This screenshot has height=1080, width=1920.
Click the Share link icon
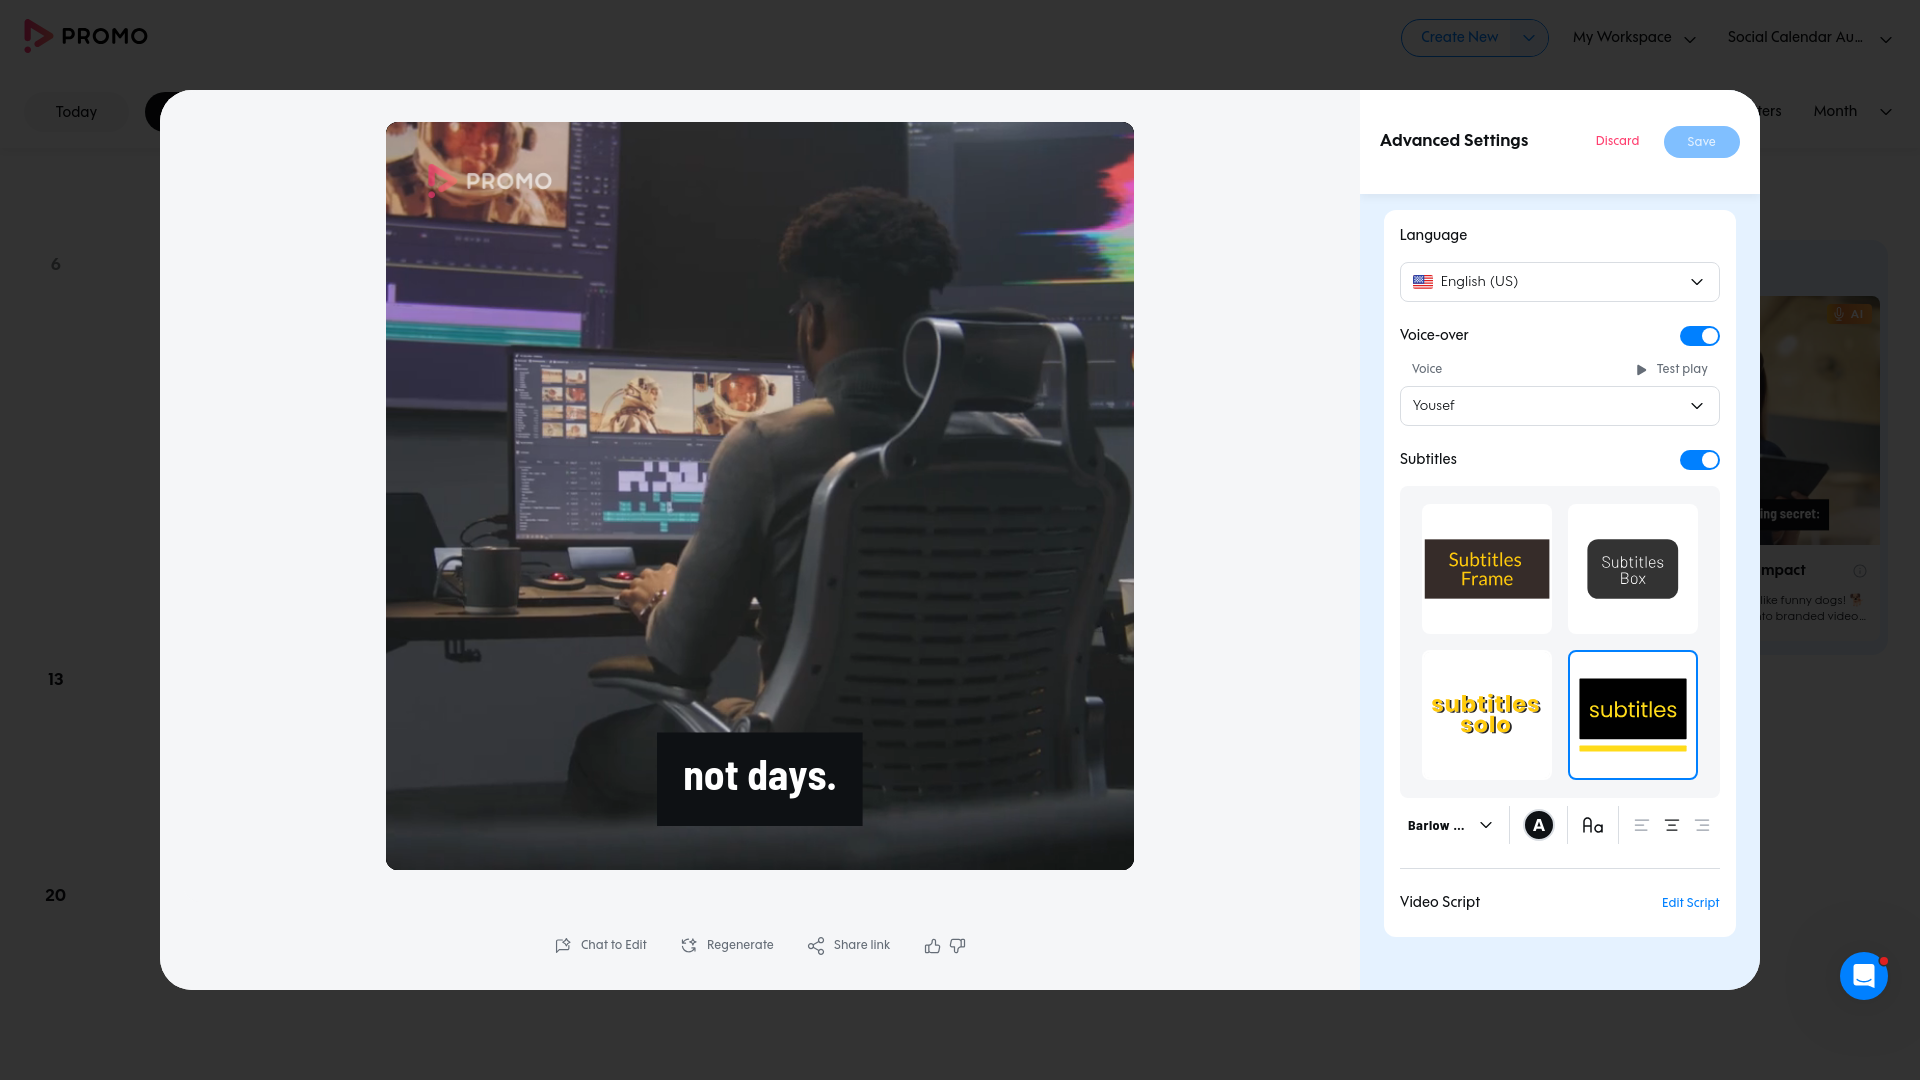point(816,945)
